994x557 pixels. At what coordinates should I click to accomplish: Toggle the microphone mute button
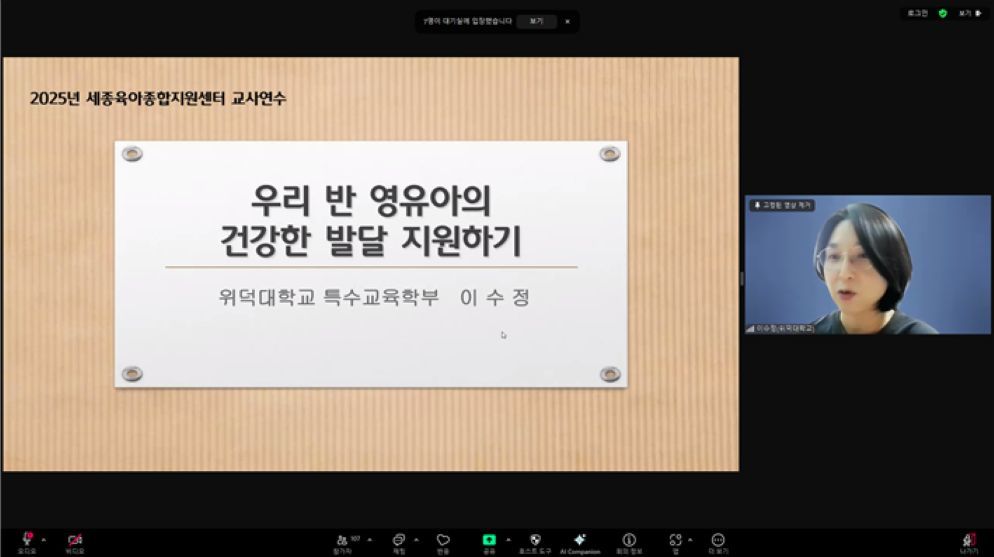27,540
